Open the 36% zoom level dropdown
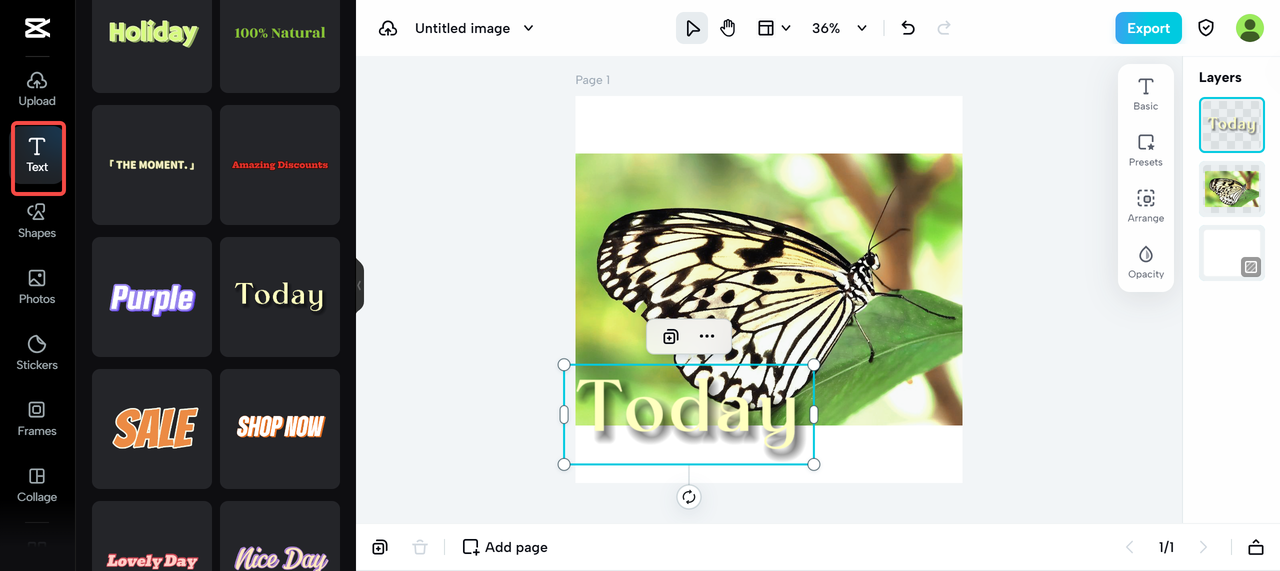The height and width of the screenshot is (571, 1280). point(839,28)
